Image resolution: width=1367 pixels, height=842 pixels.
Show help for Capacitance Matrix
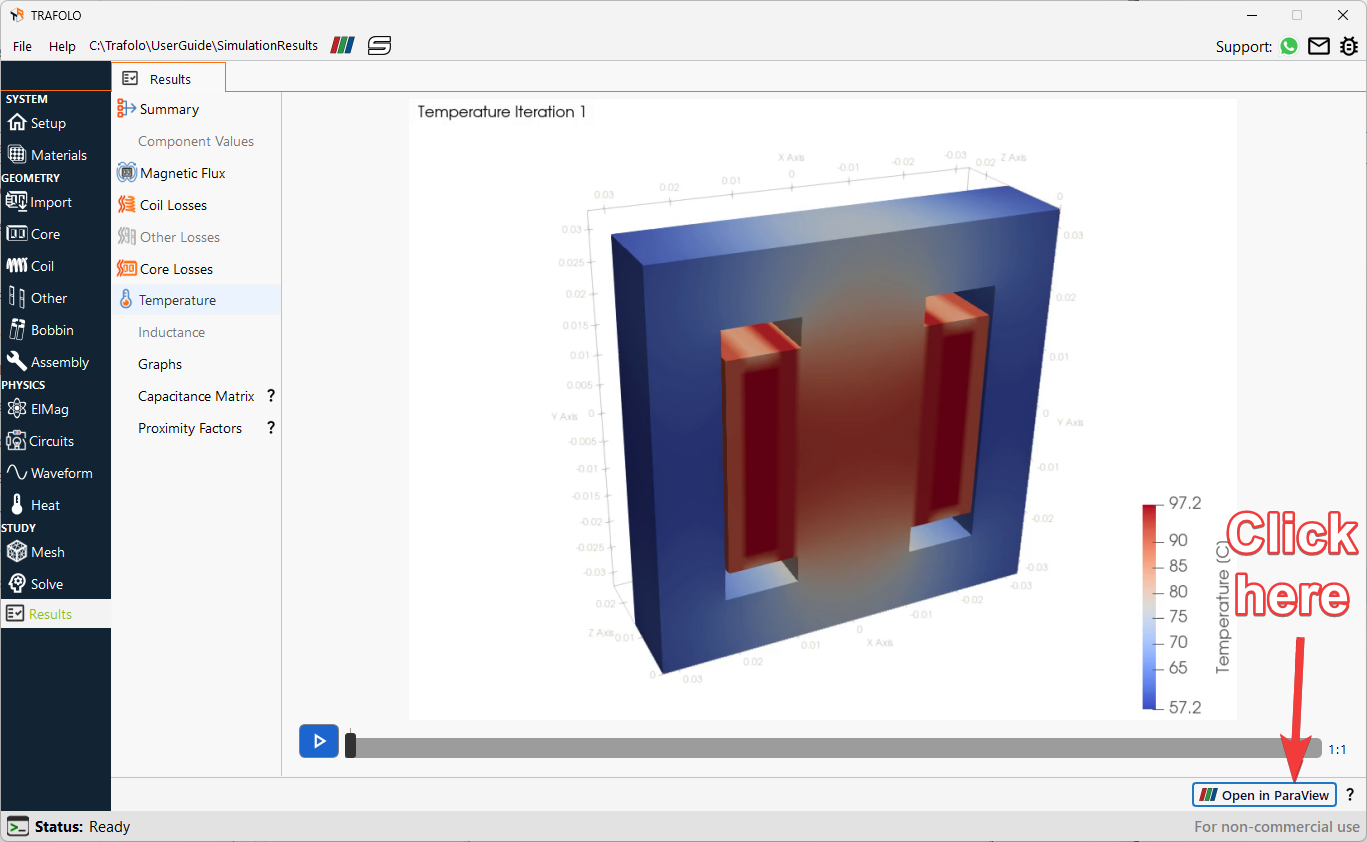[x=271, y=396]
